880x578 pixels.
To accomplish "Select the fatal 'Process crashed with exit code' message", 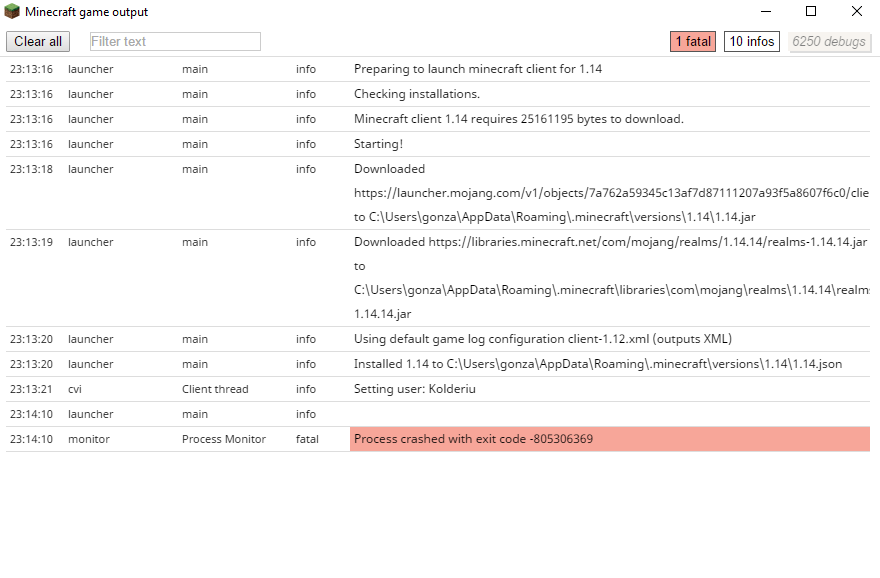I will 473,439.
